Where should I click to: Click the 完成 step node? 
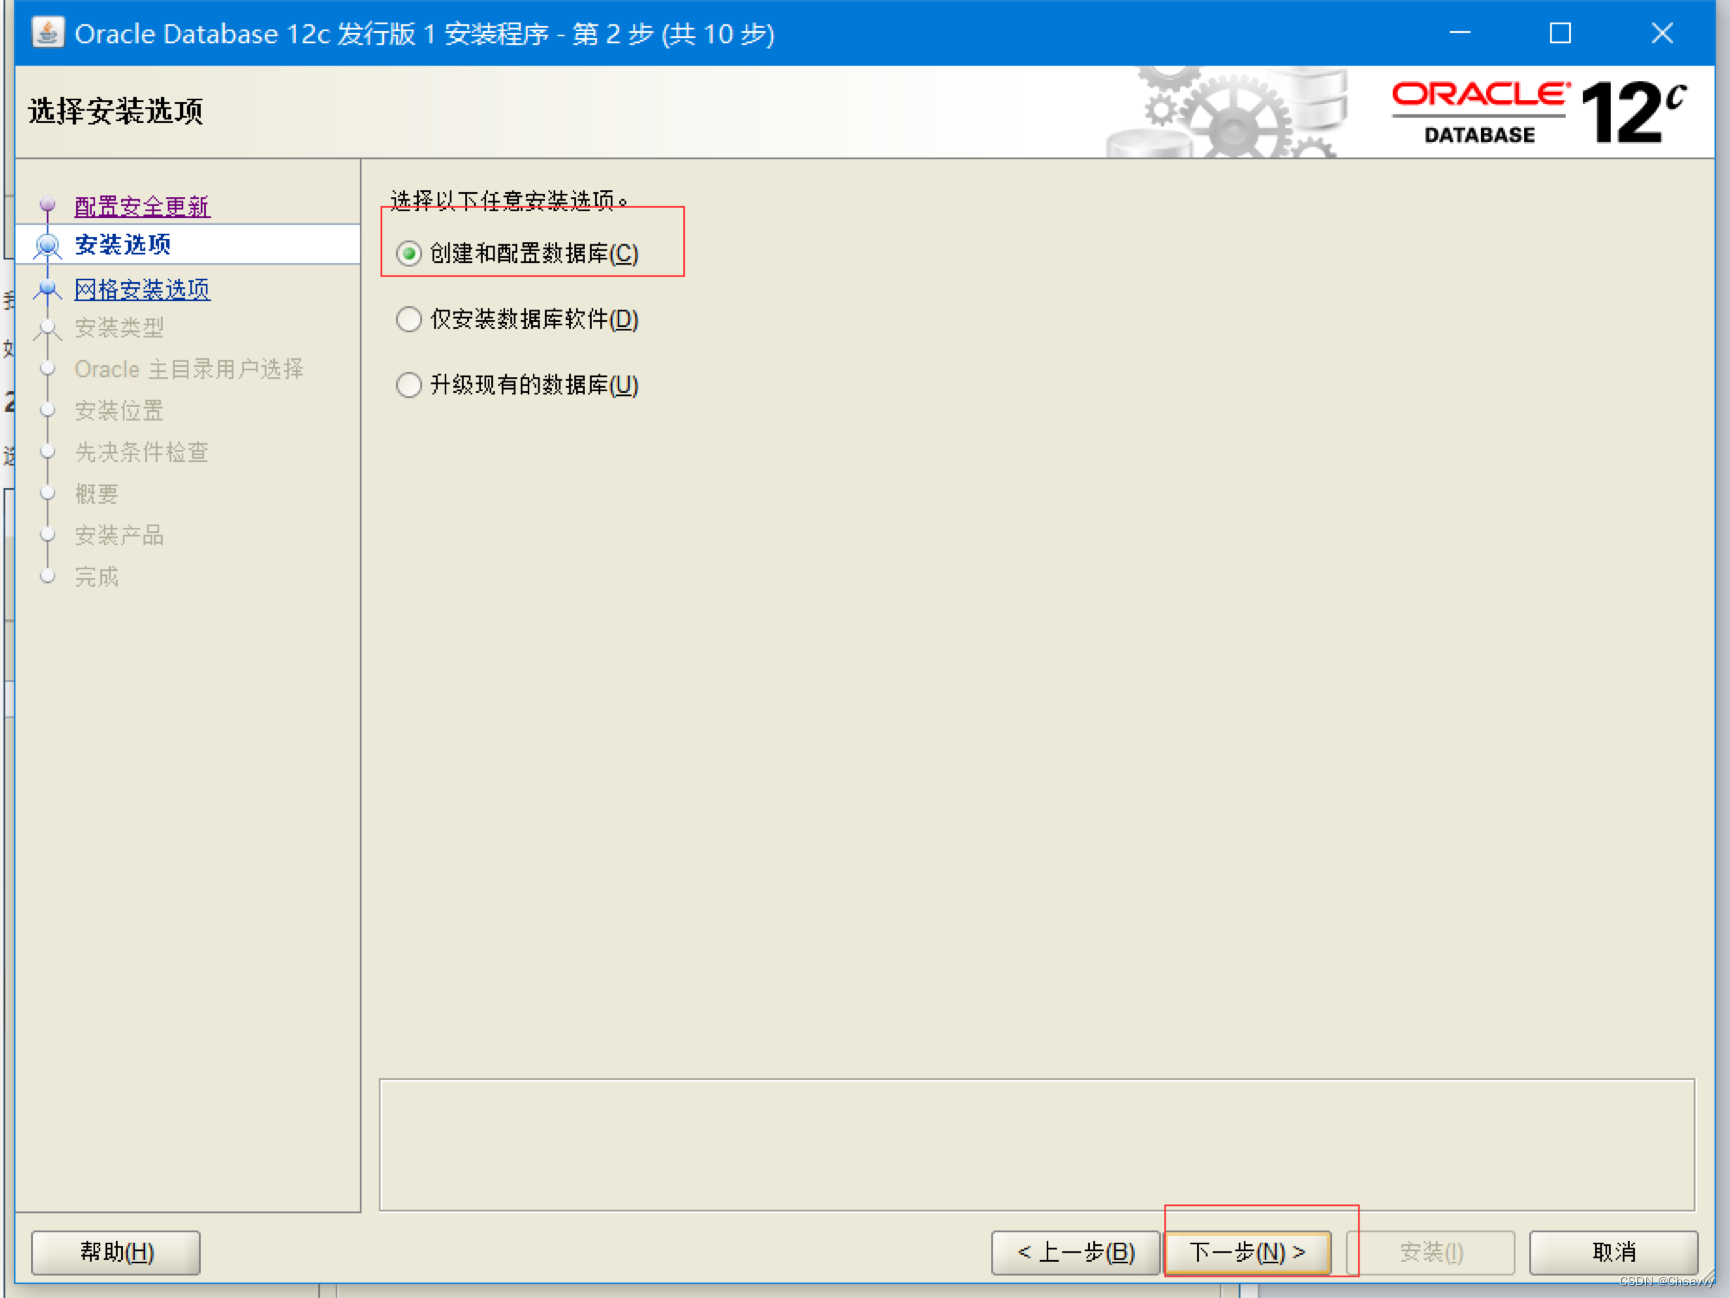pyautogui.click(x=97, y=576)
